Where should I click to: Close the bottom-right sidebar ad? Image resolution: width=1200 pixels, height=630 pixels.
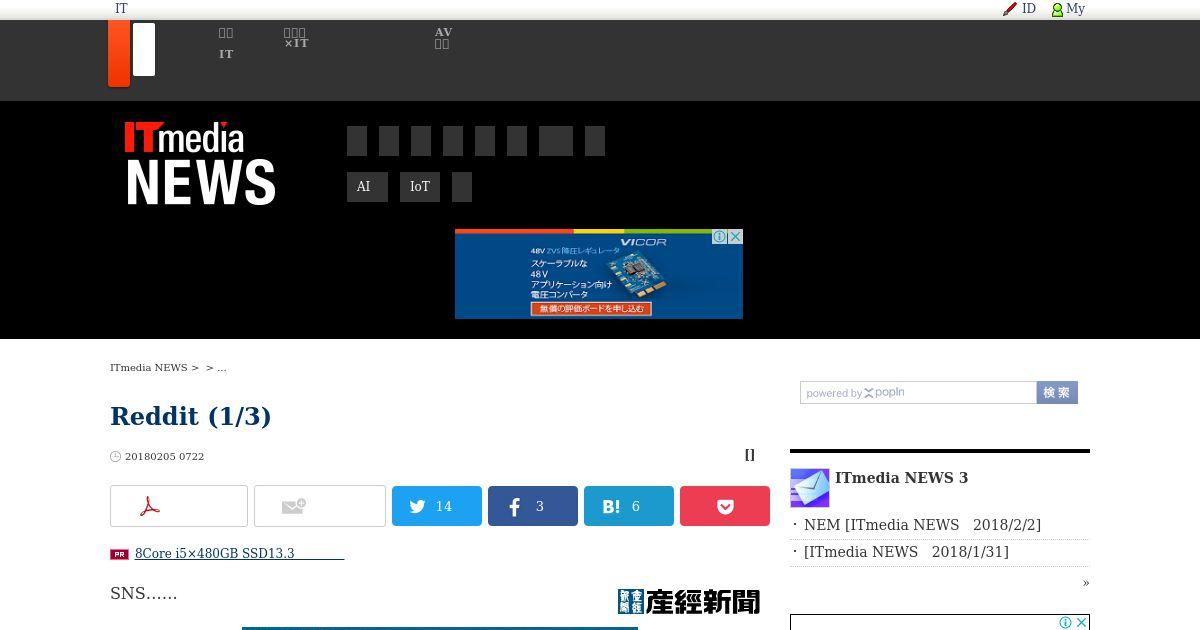coord(1081,623)
